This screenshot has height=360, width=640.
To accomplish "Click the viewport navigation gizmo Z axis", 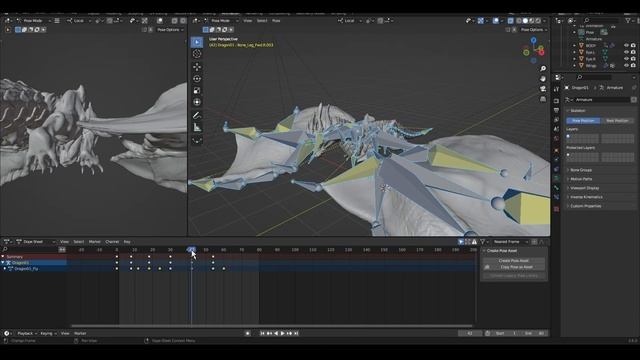I will 533,40.
